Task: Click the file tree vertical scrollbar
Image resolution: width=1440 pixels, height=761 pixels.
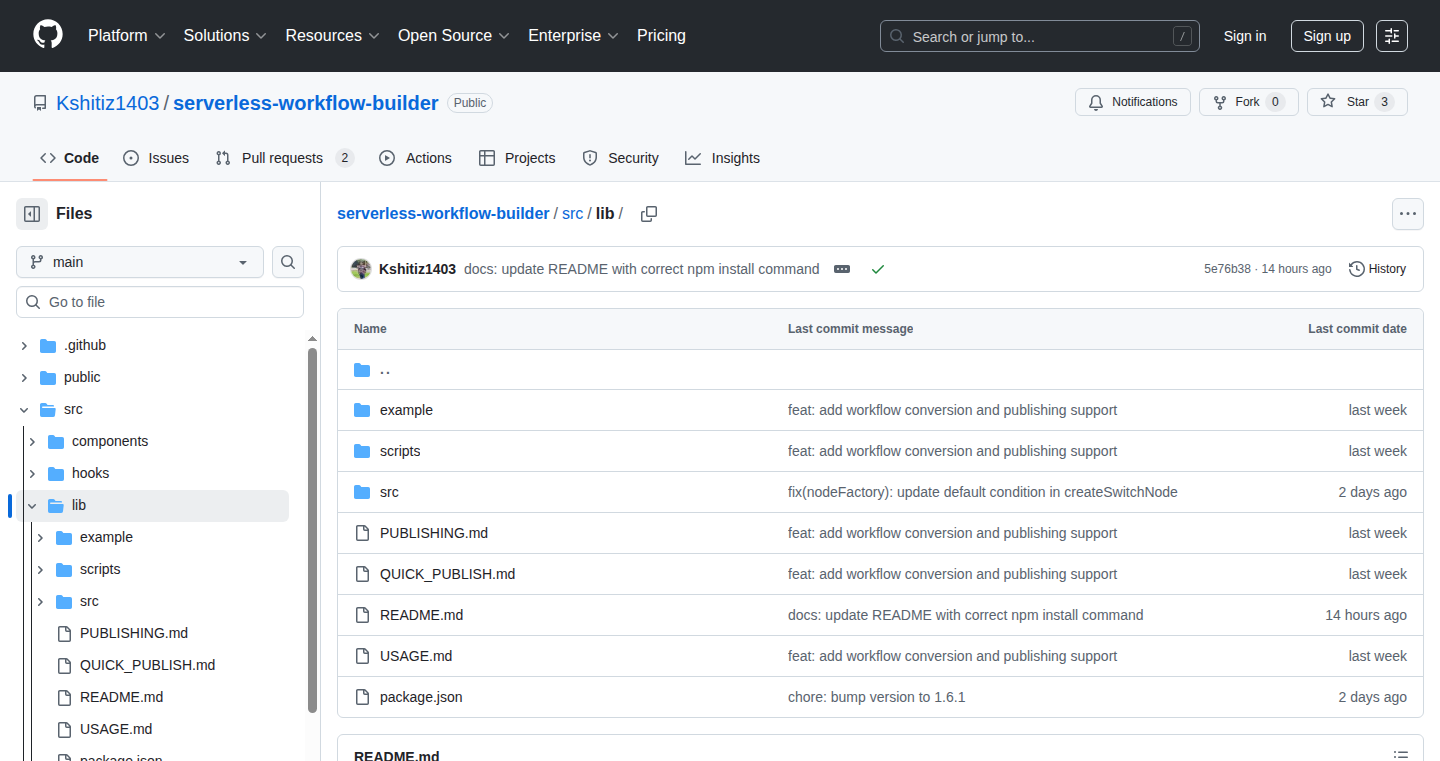Action: [312, 530]
